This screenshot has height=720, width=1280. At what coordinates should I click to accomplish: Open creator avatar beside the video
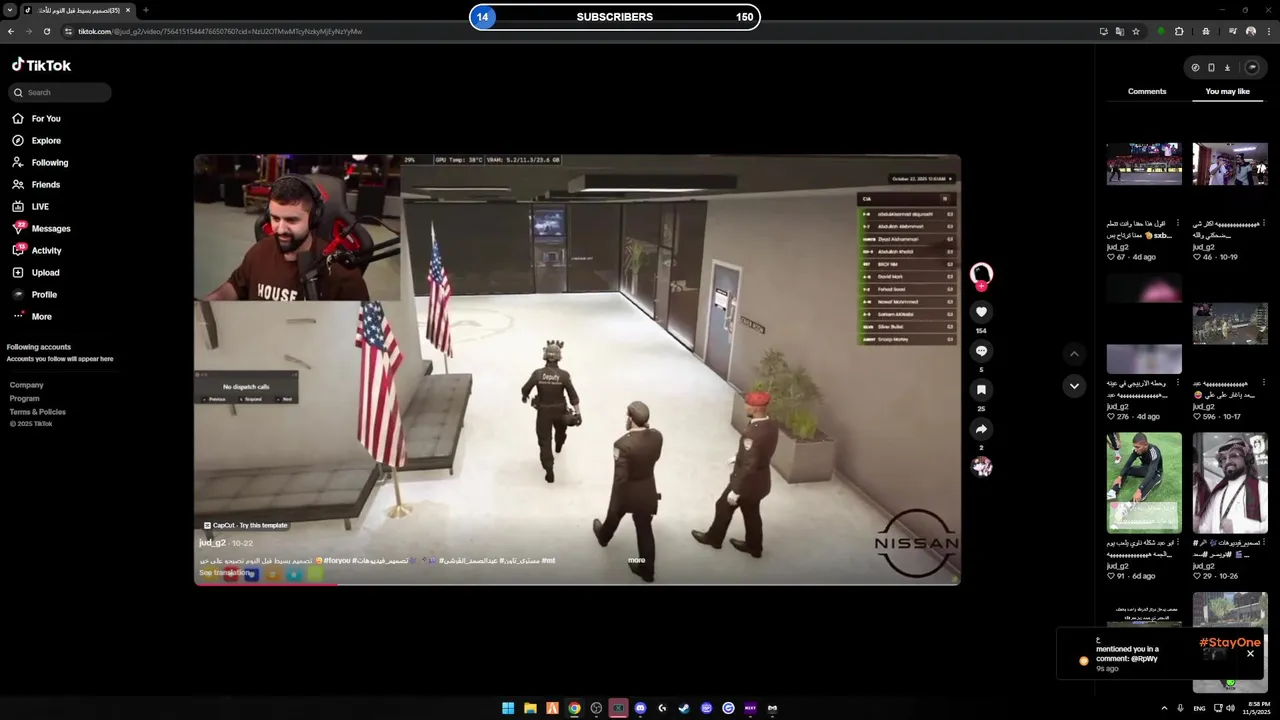(x=981, y=273)
